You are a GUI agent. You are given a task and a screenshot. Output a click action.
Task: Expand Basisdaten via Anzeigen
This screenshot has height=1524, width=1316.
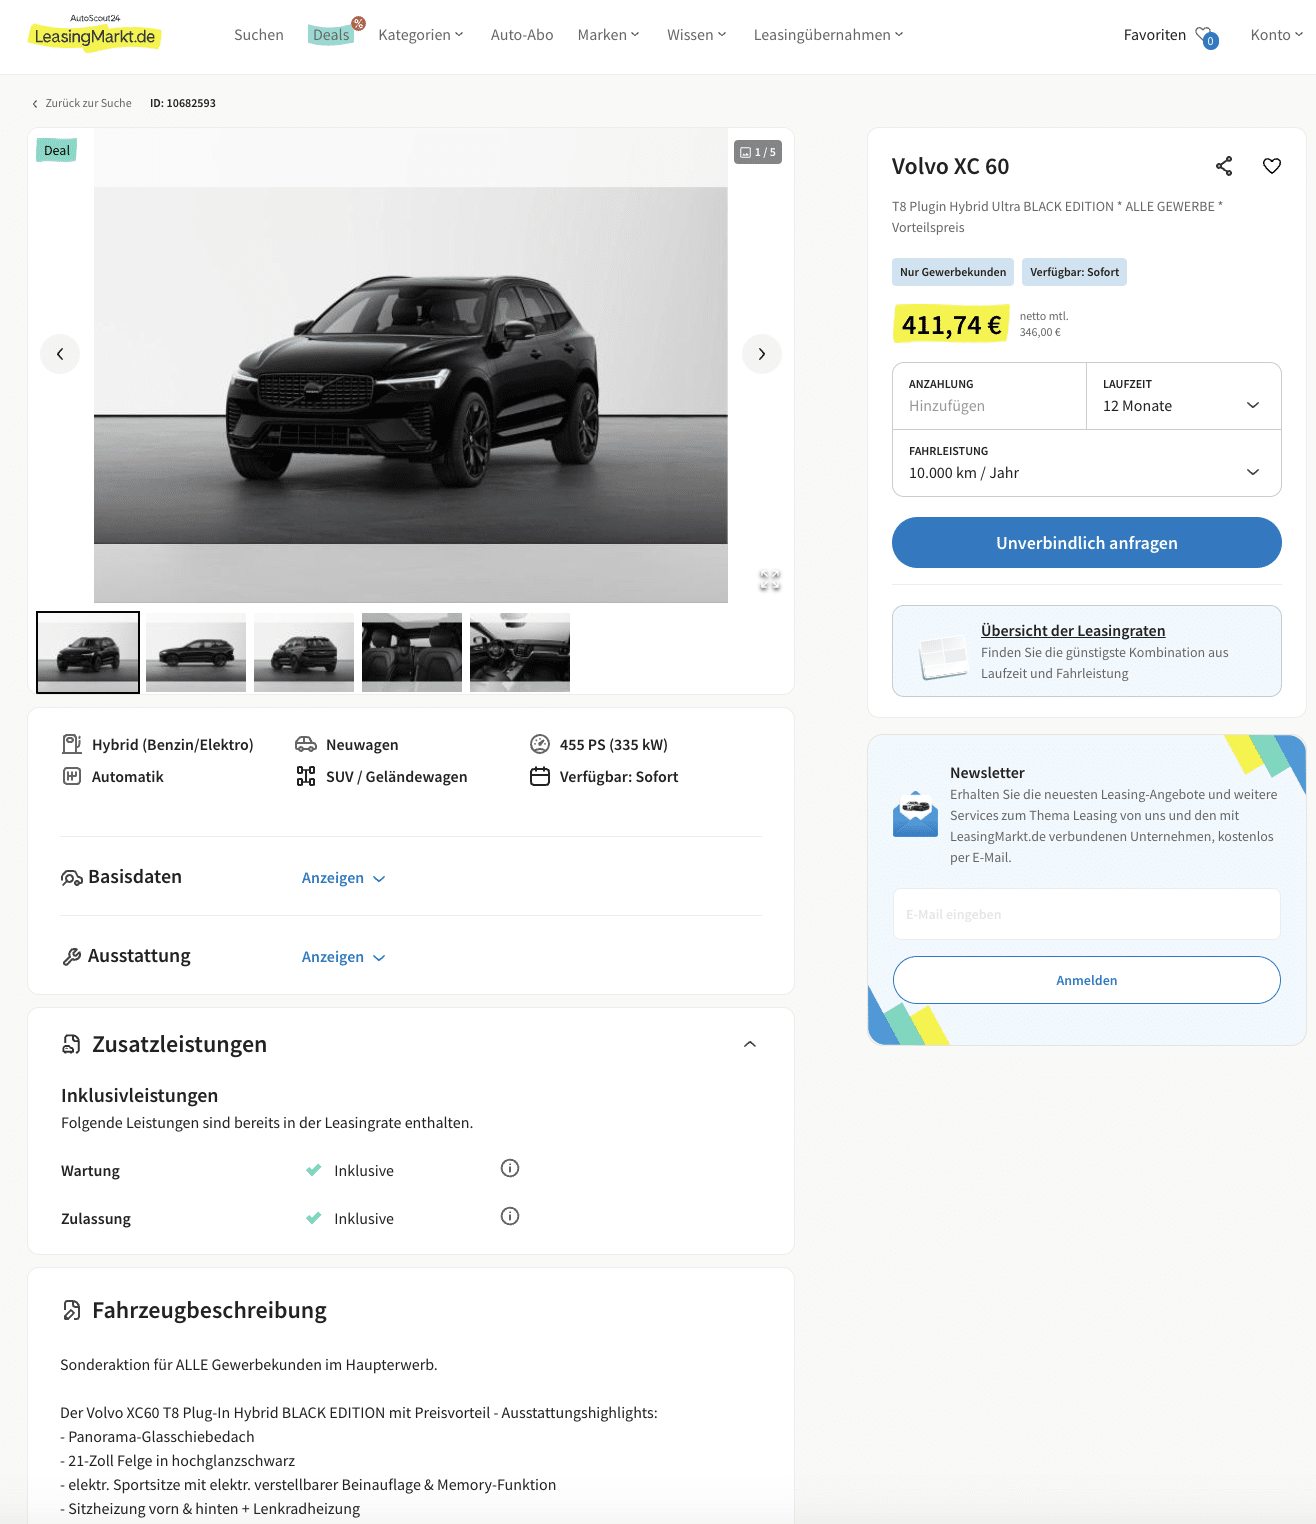pyautogui.click(x=344, y=878)
